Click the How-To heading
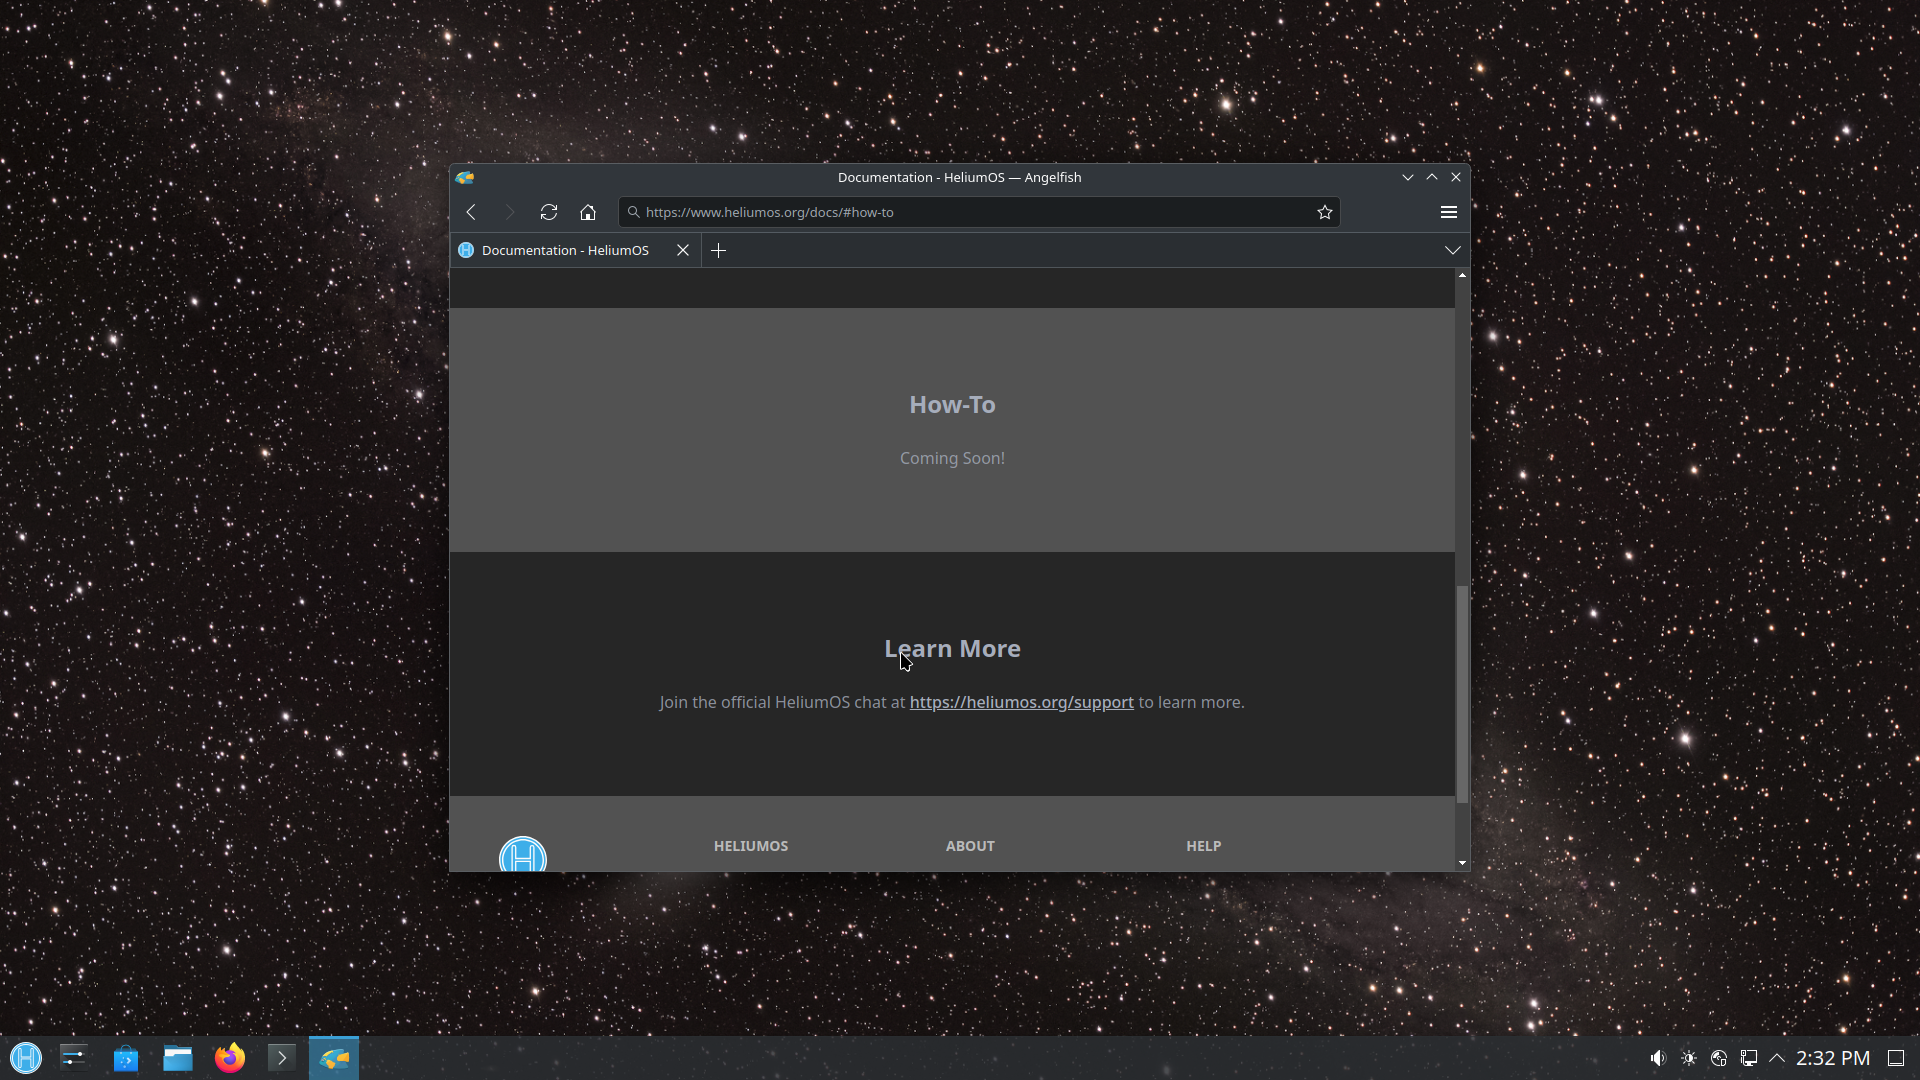The height and width of the screenshot is (1080, 1920). 952,405
